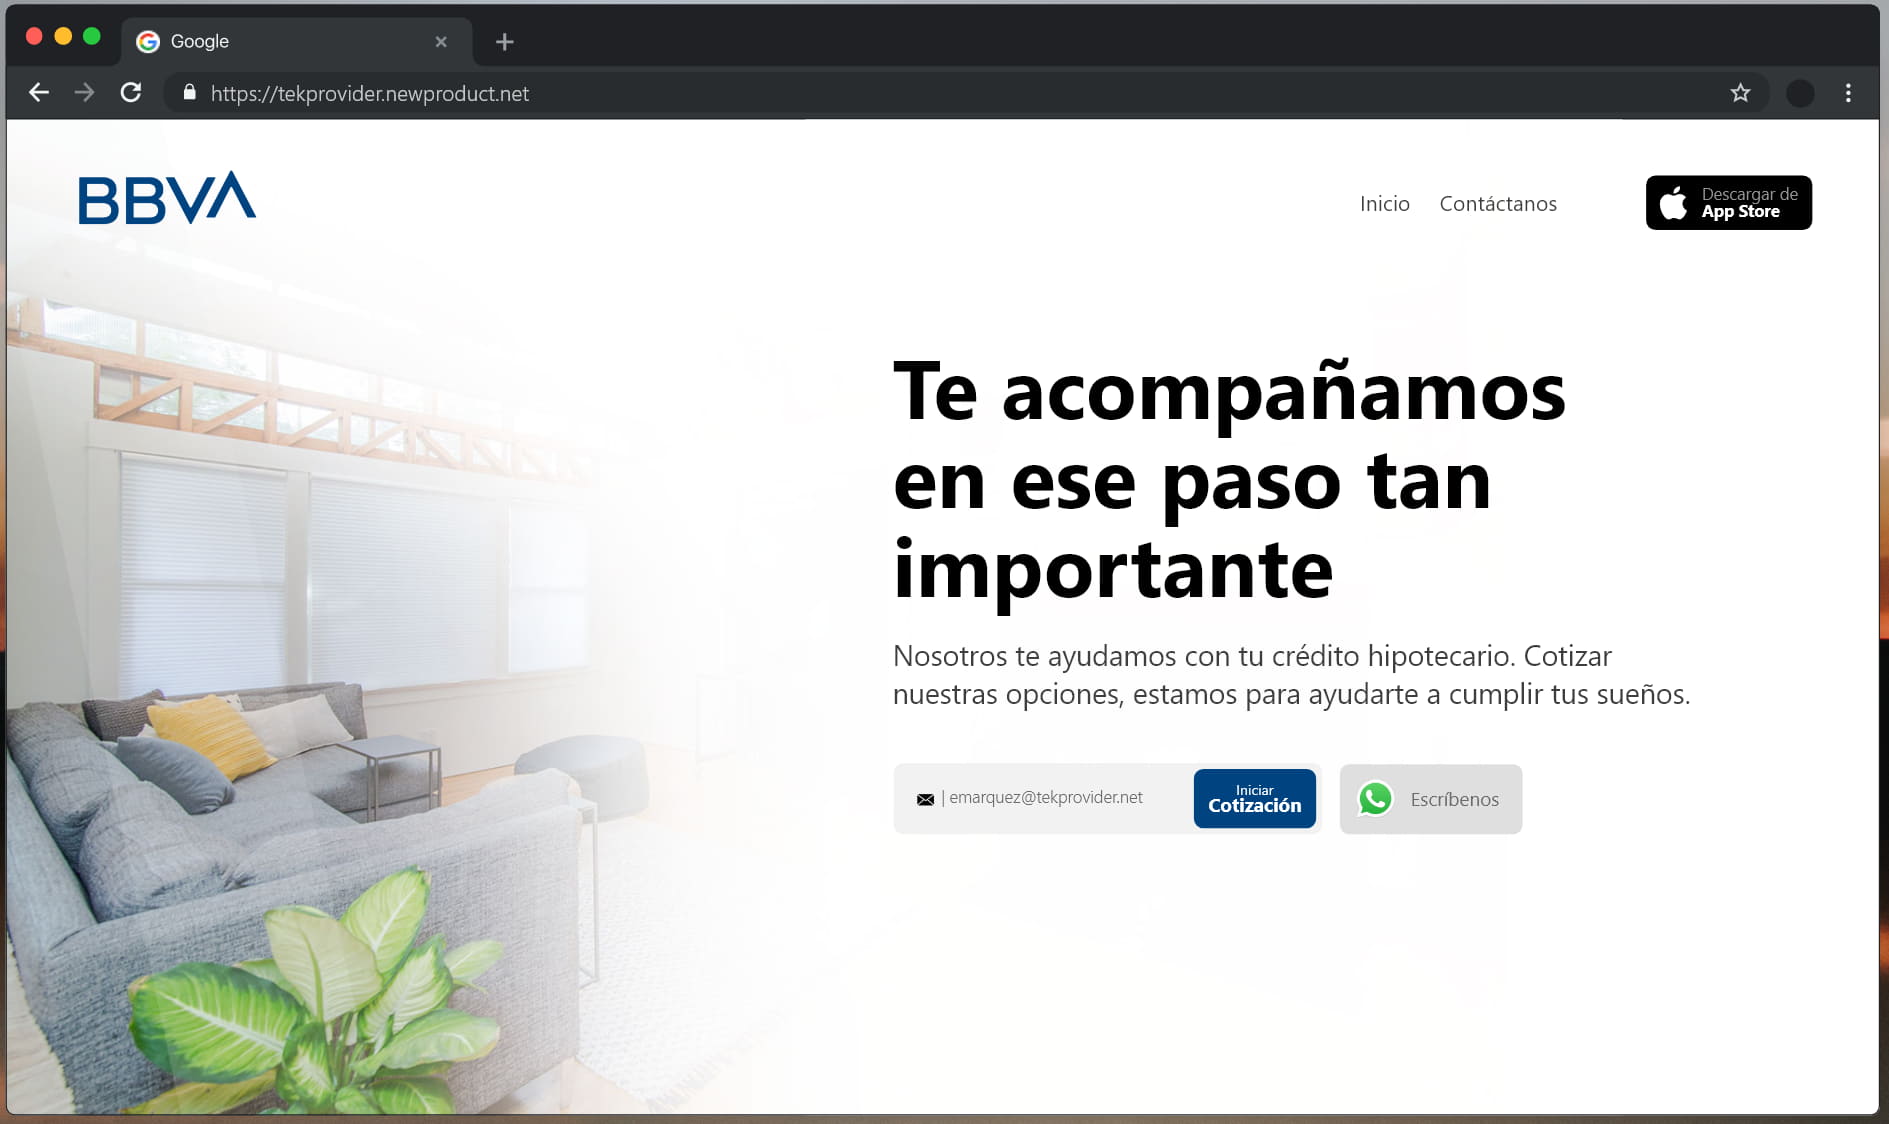Bookmark this page with the star icon

[1740, 93]
